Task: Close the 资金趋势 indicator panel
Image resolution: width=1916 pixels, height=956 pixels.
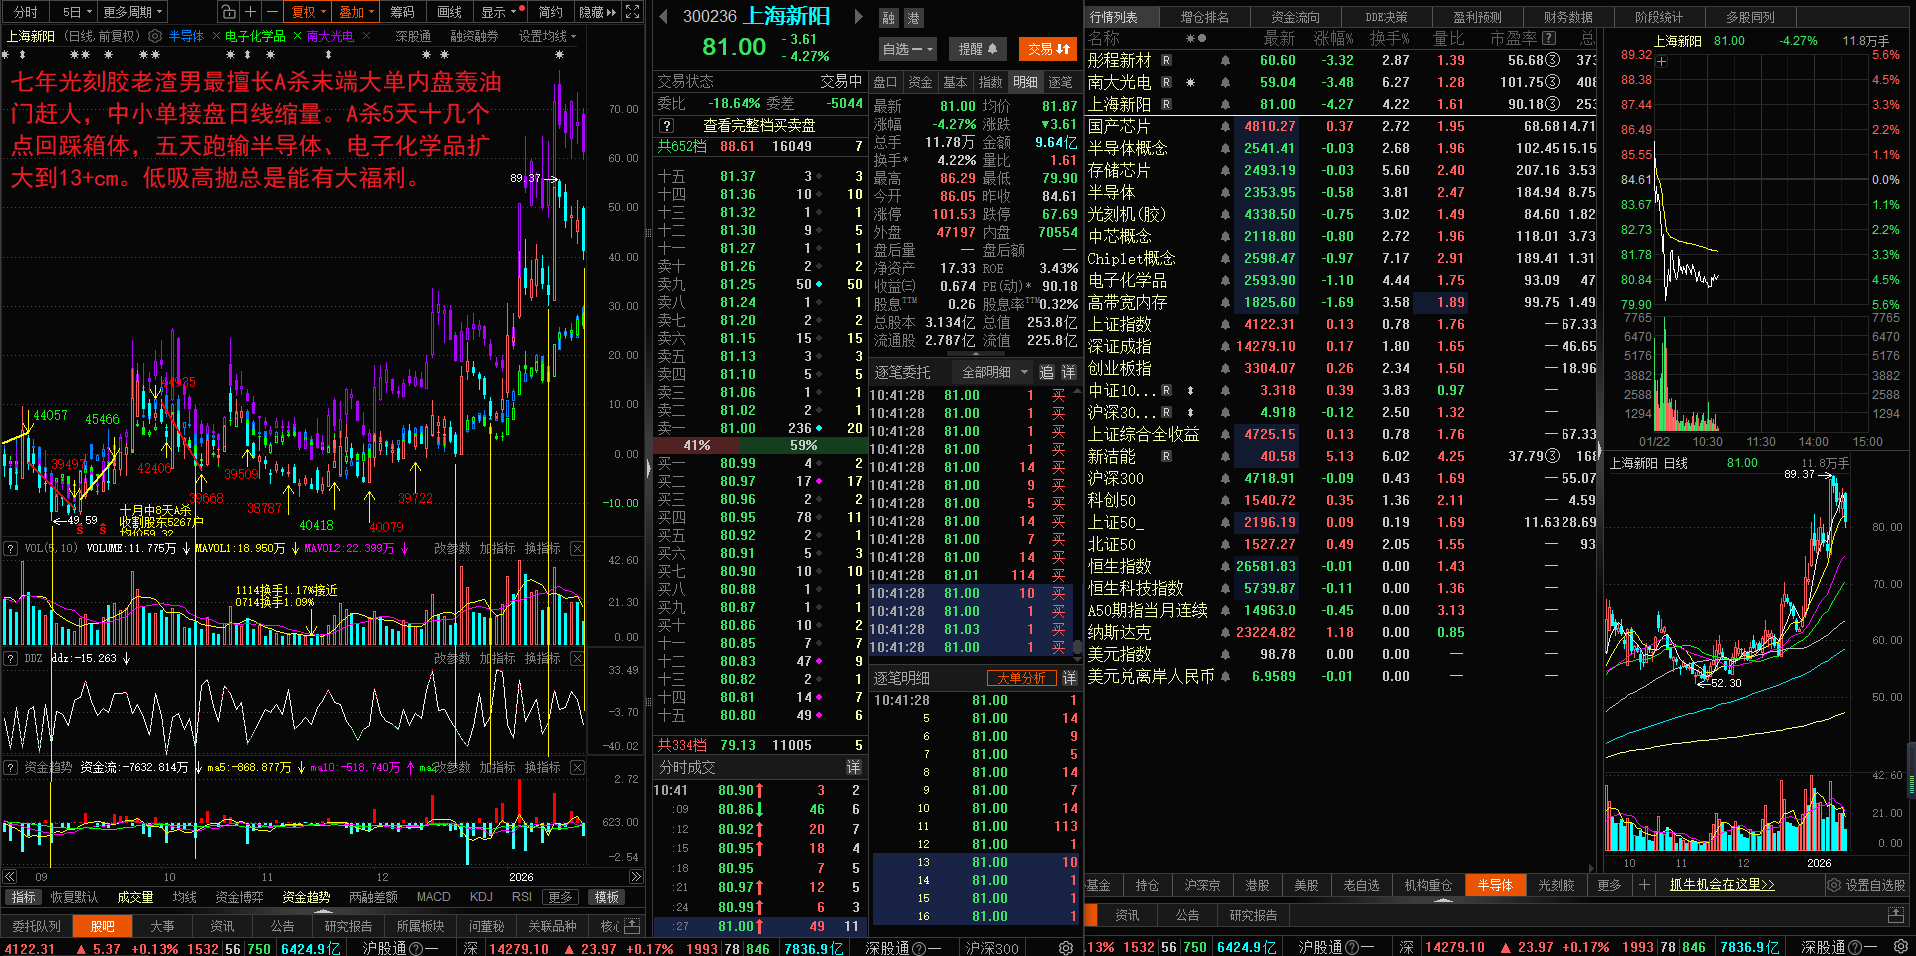Action: pos(577,767)
